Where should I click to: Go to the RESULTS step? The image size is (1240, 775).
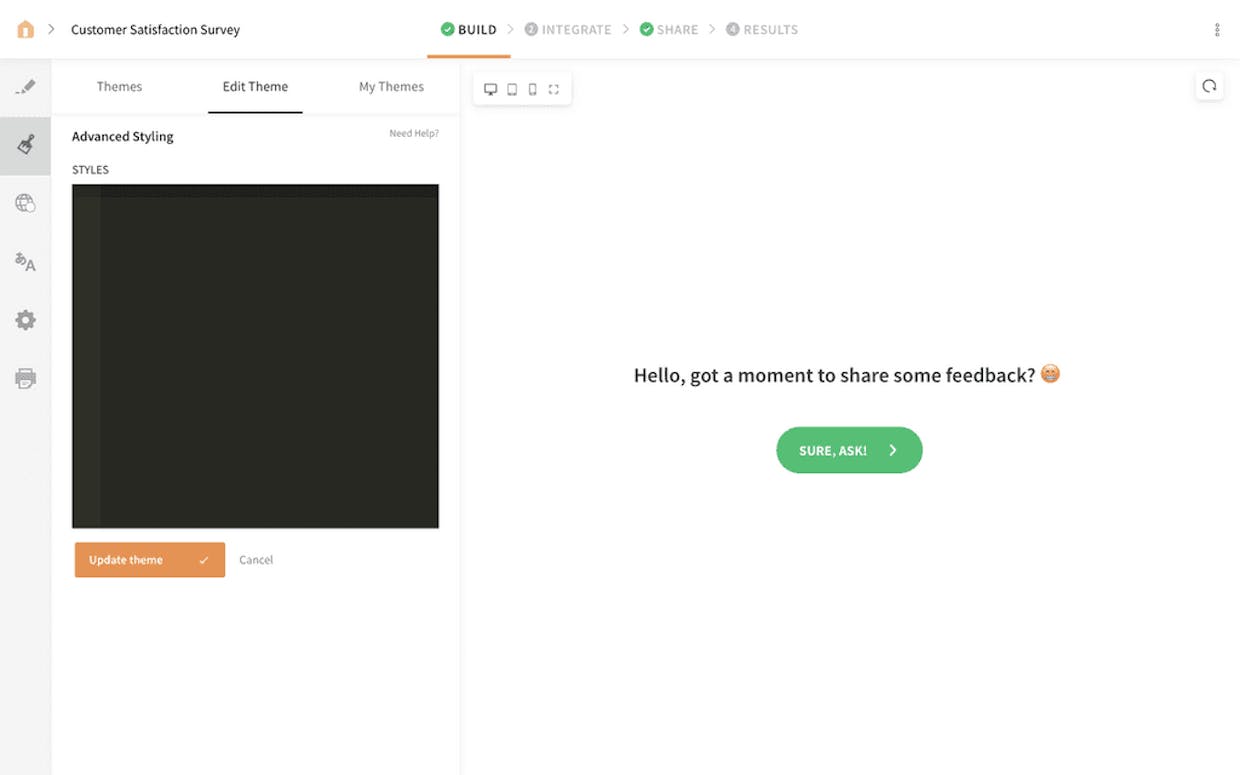point(762,30)
